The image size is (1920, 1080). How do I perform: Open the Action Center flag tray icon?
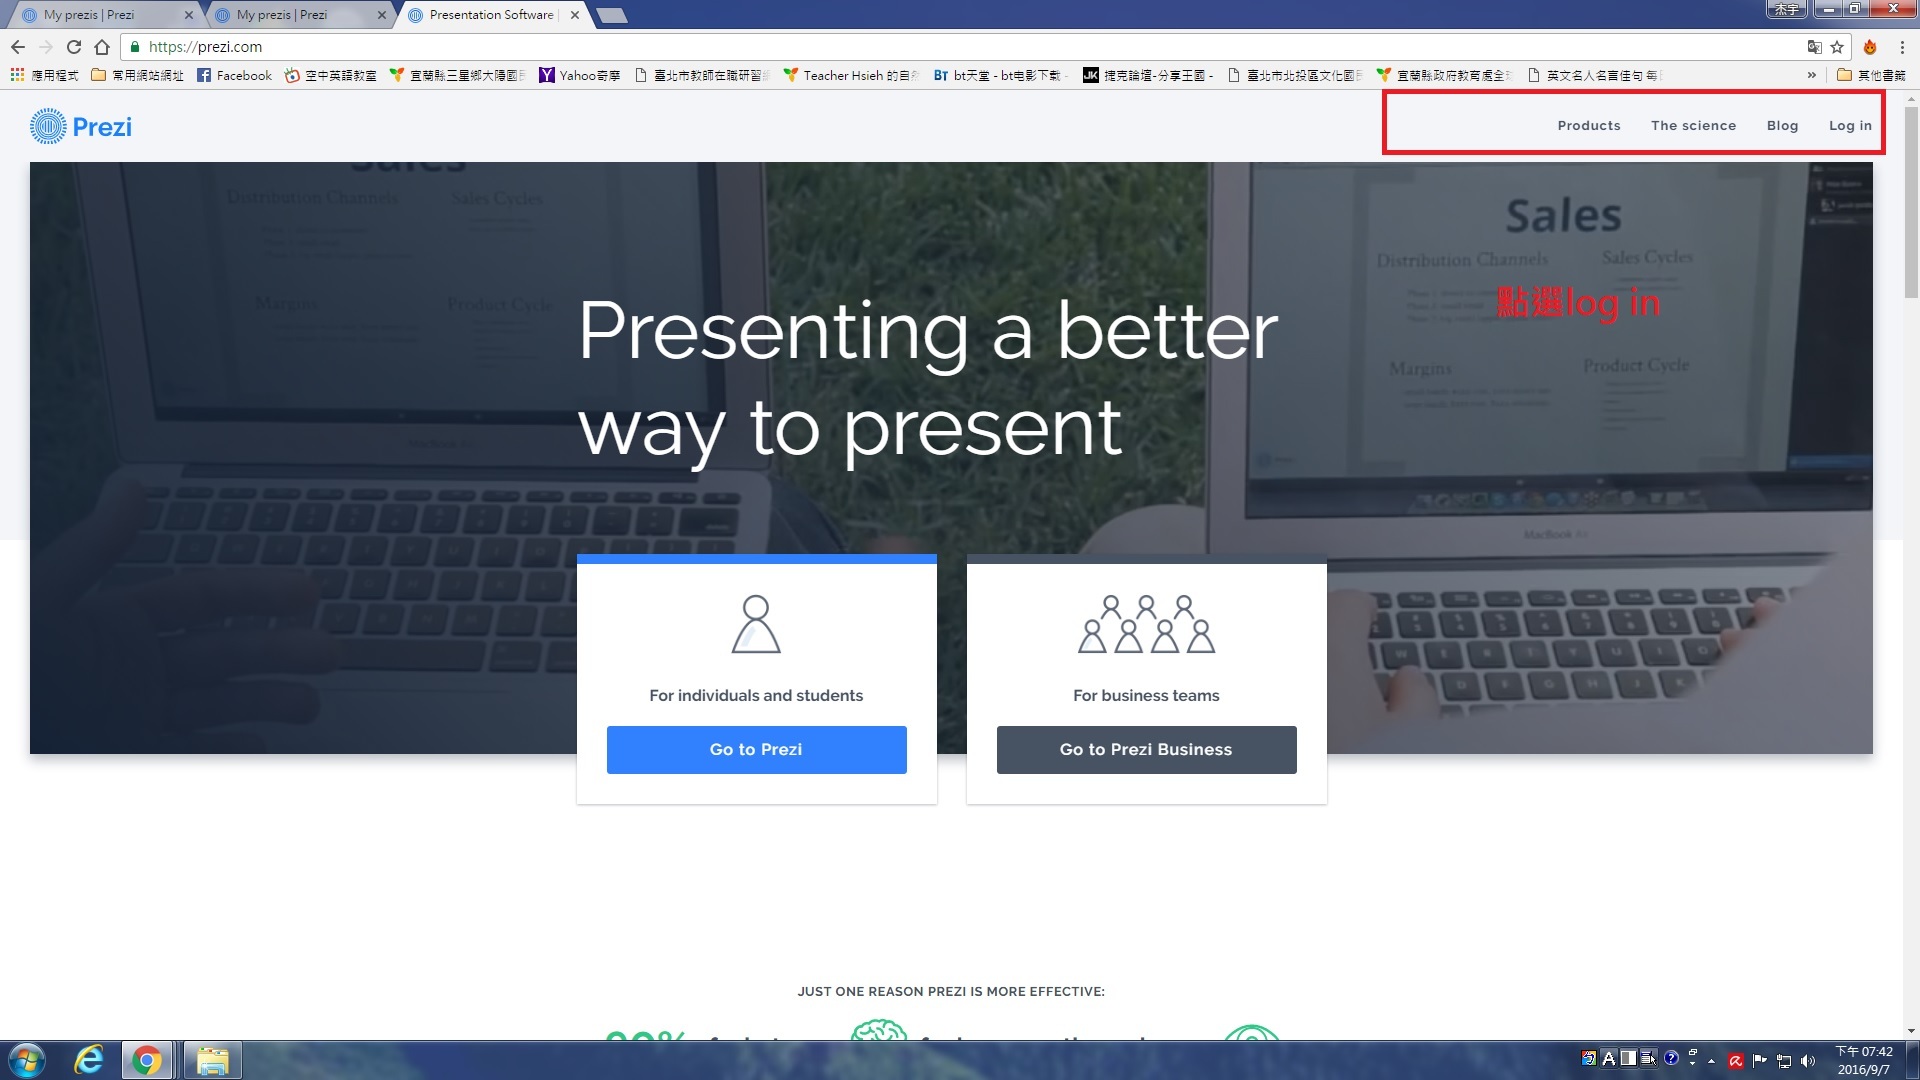point(1760,1060)
